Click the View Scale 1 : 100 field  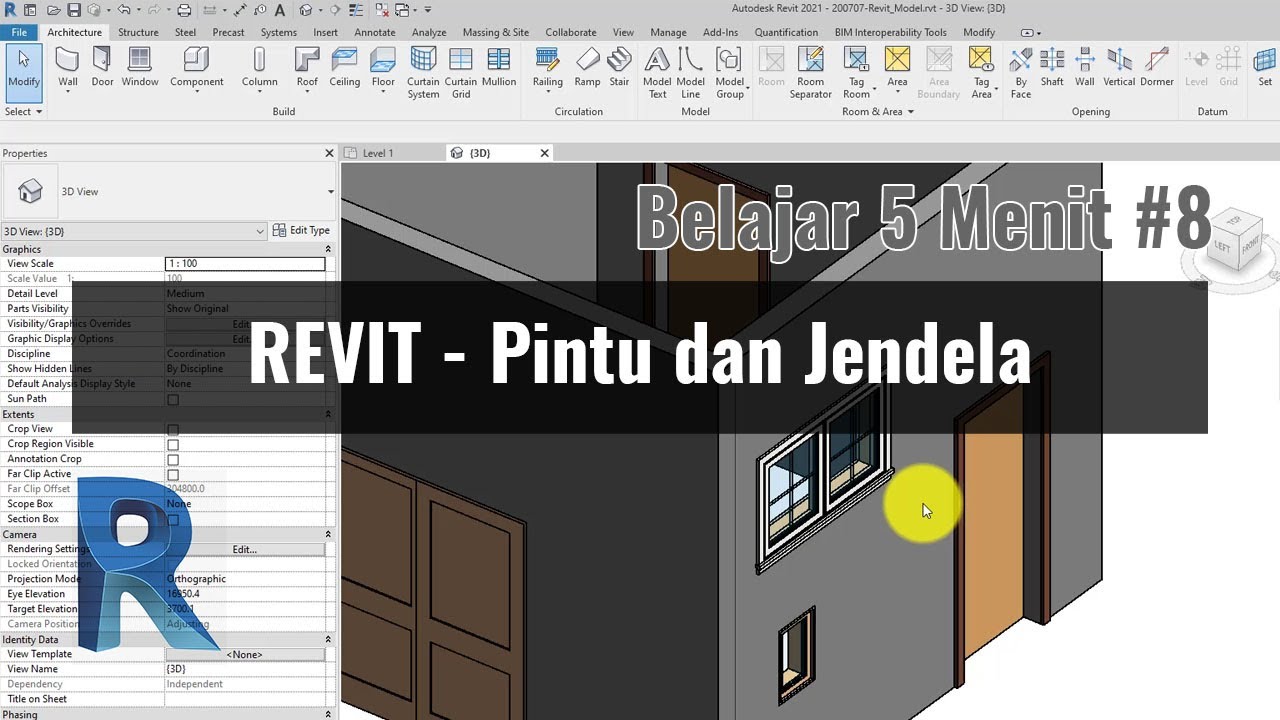[x=245, y=264]
